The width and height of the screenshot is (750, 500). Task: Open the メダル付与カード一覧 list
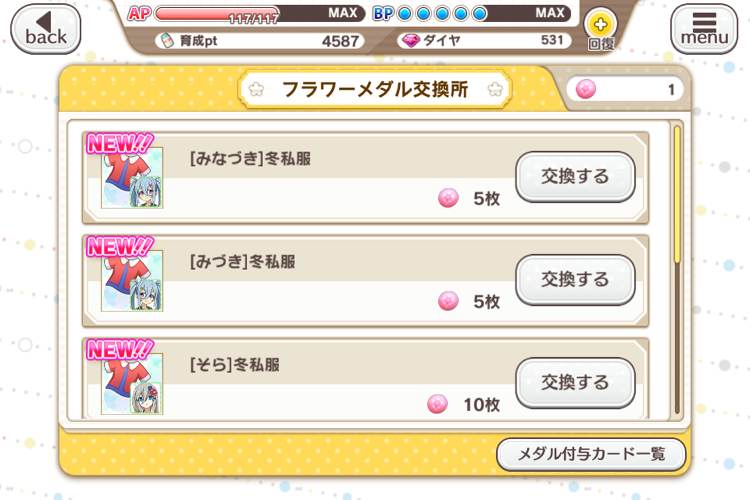[x=591, y=454]
